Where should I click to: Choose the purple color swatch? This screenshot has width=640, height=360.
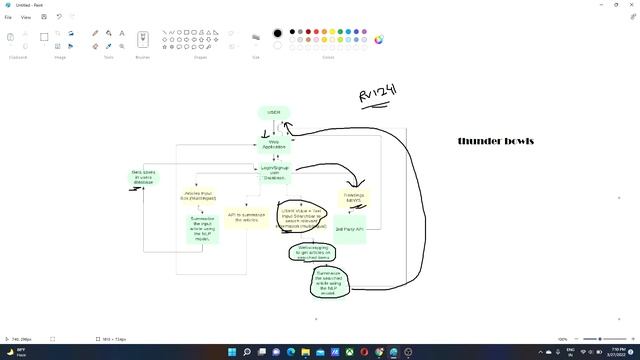click(364, 31)
